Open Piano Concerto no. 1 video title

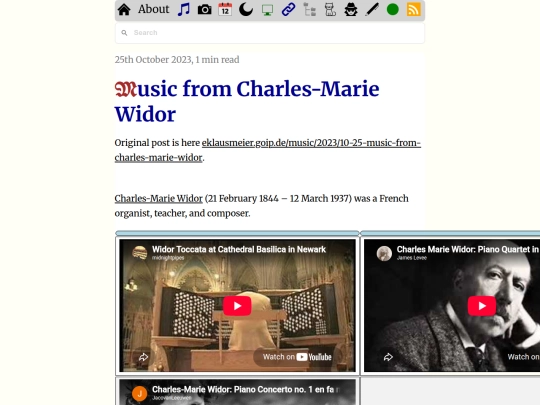point(246,390)
